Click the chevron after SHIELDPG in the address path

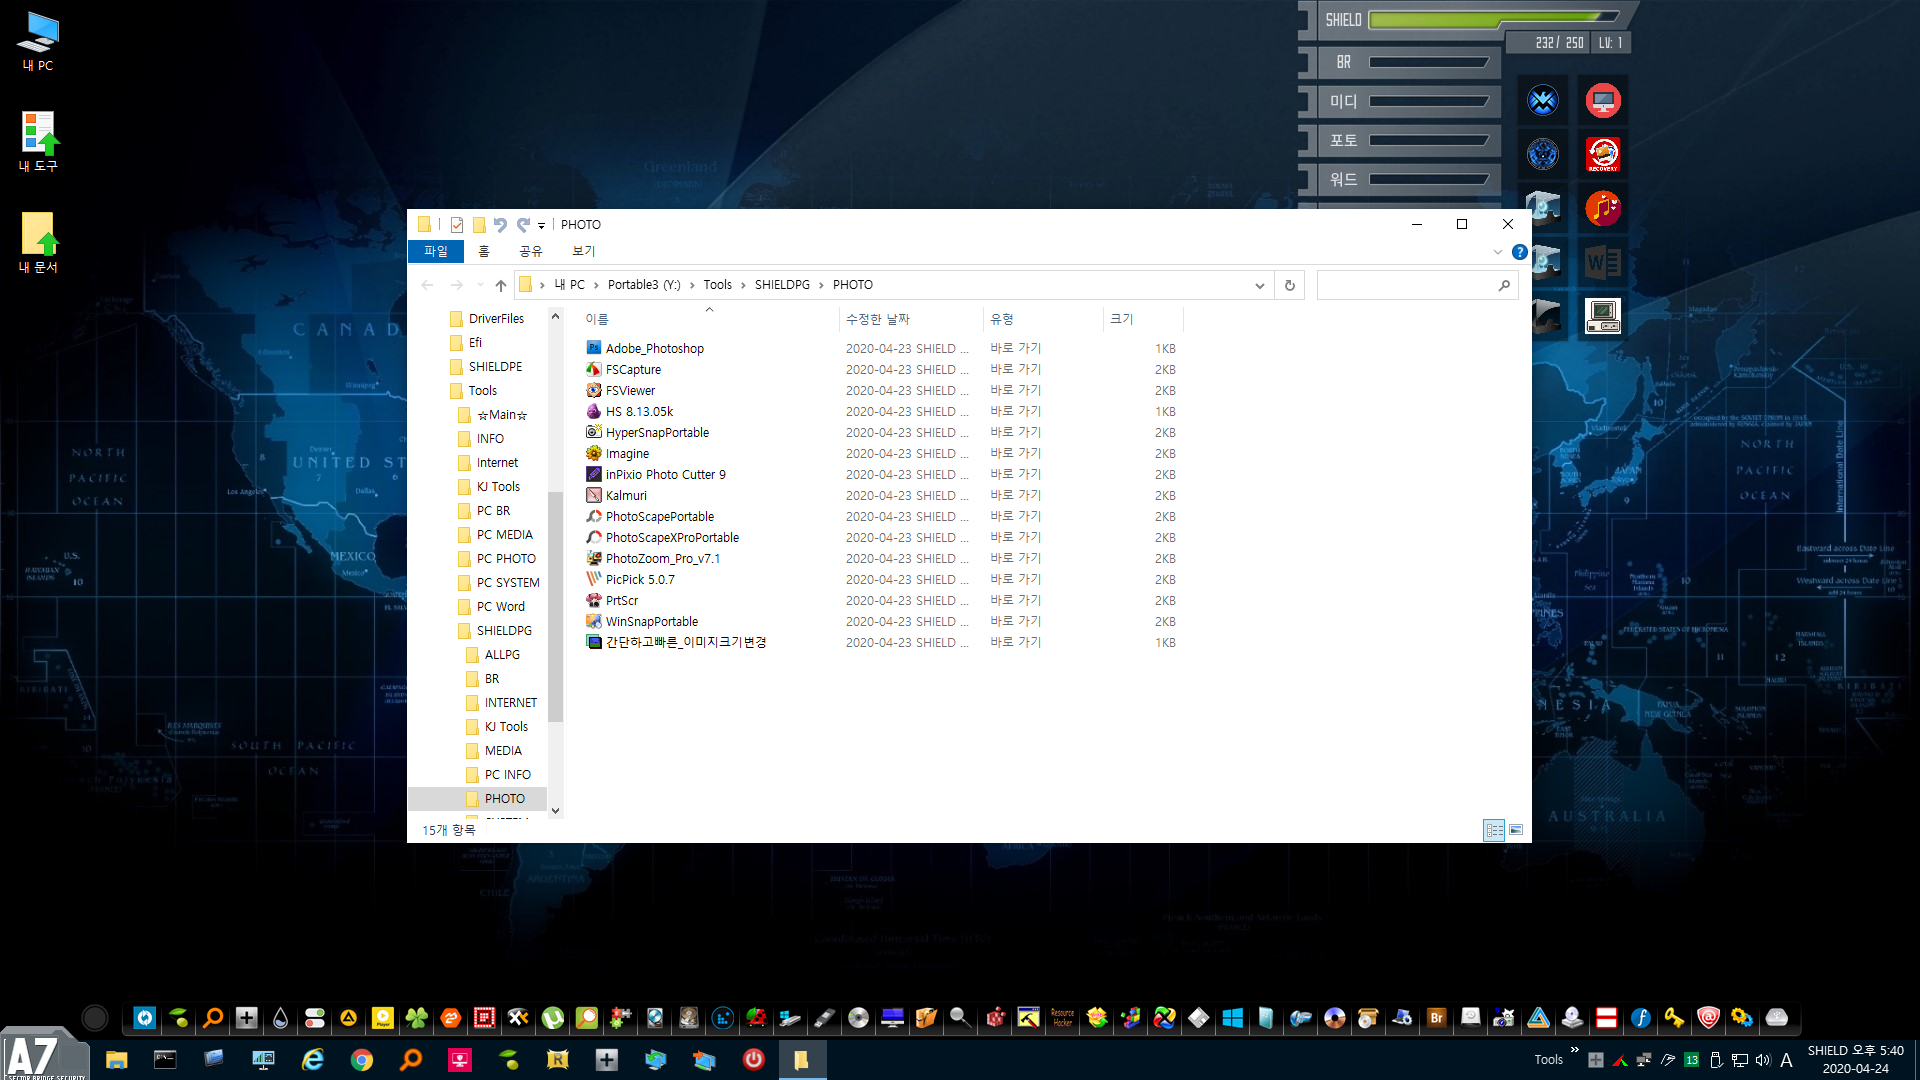click(821, 285)
